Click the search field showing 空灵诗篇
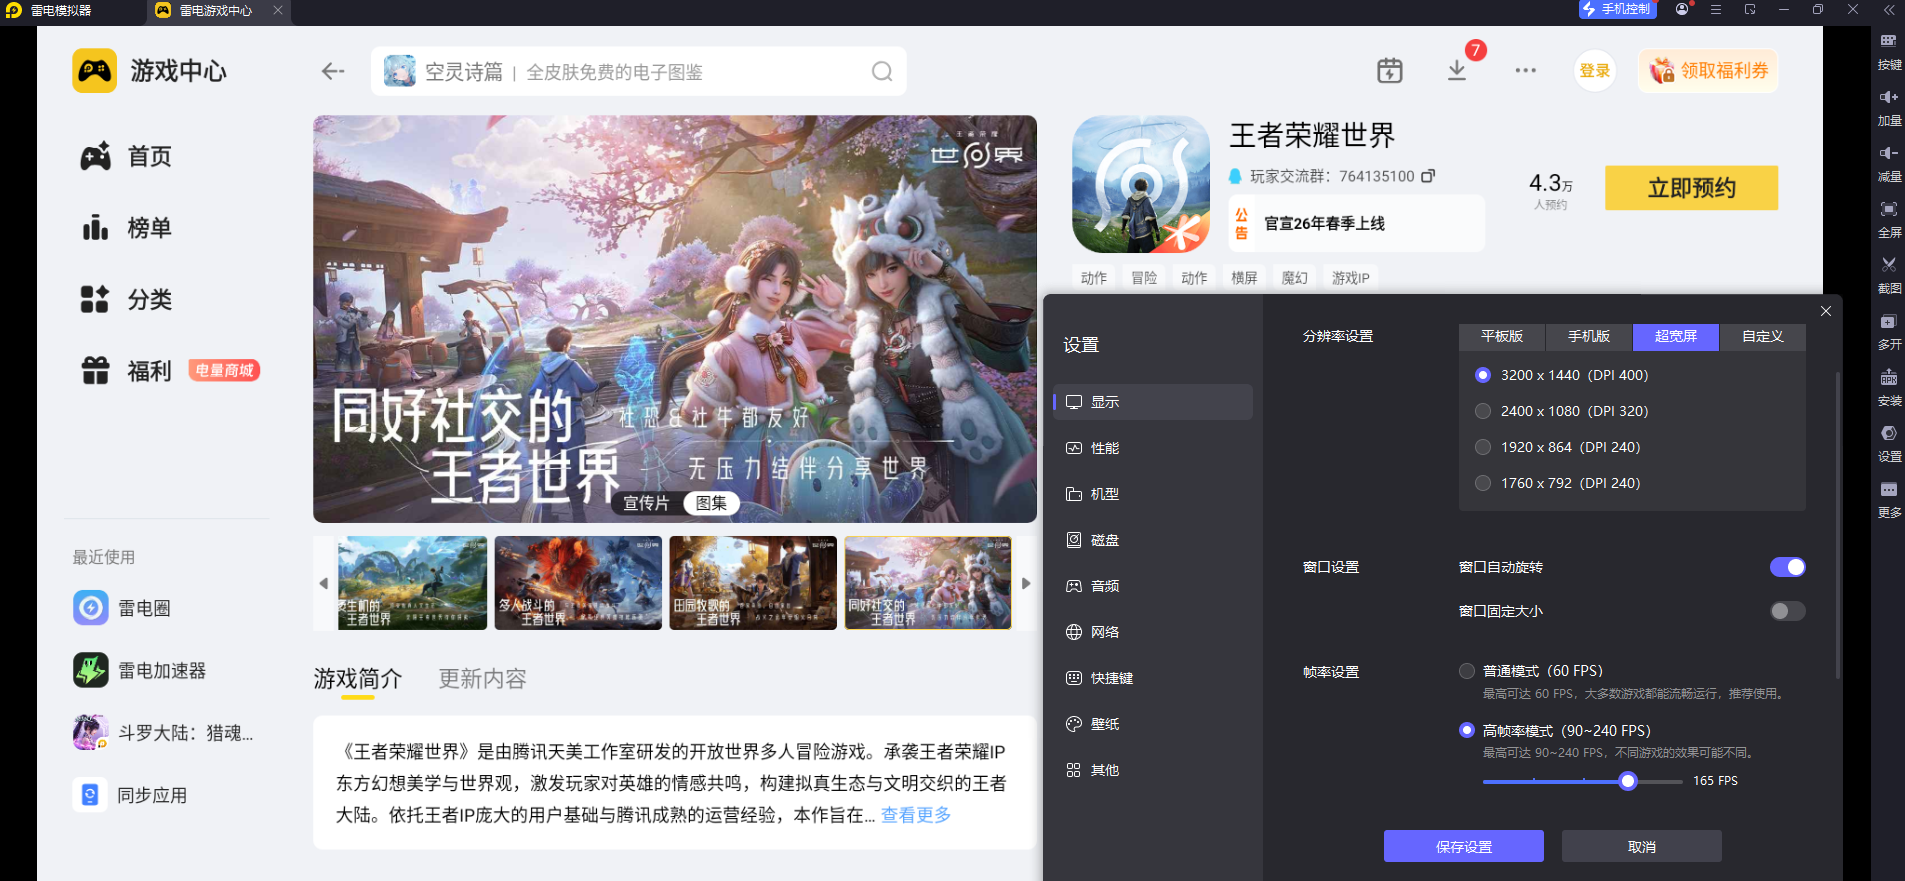This screenshot has width=1905, height=881. pyautogui.click(x=639, y=71)
